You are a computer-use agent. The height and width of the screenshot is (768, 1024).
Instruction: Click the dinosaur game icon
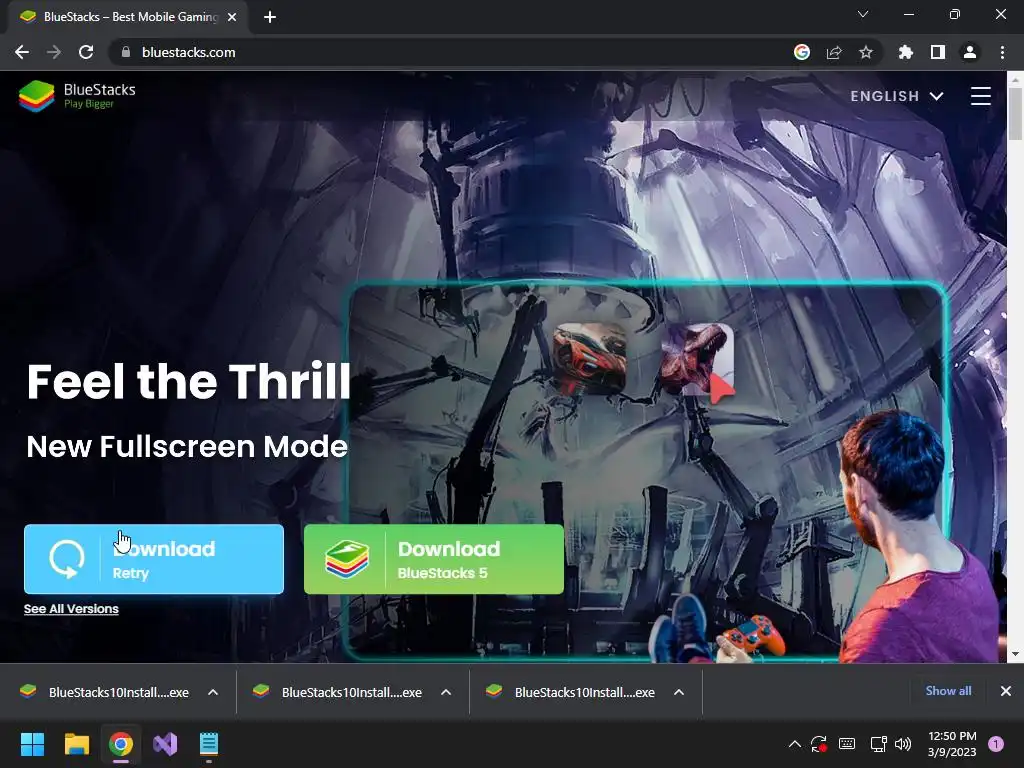[x=697, y=359]
